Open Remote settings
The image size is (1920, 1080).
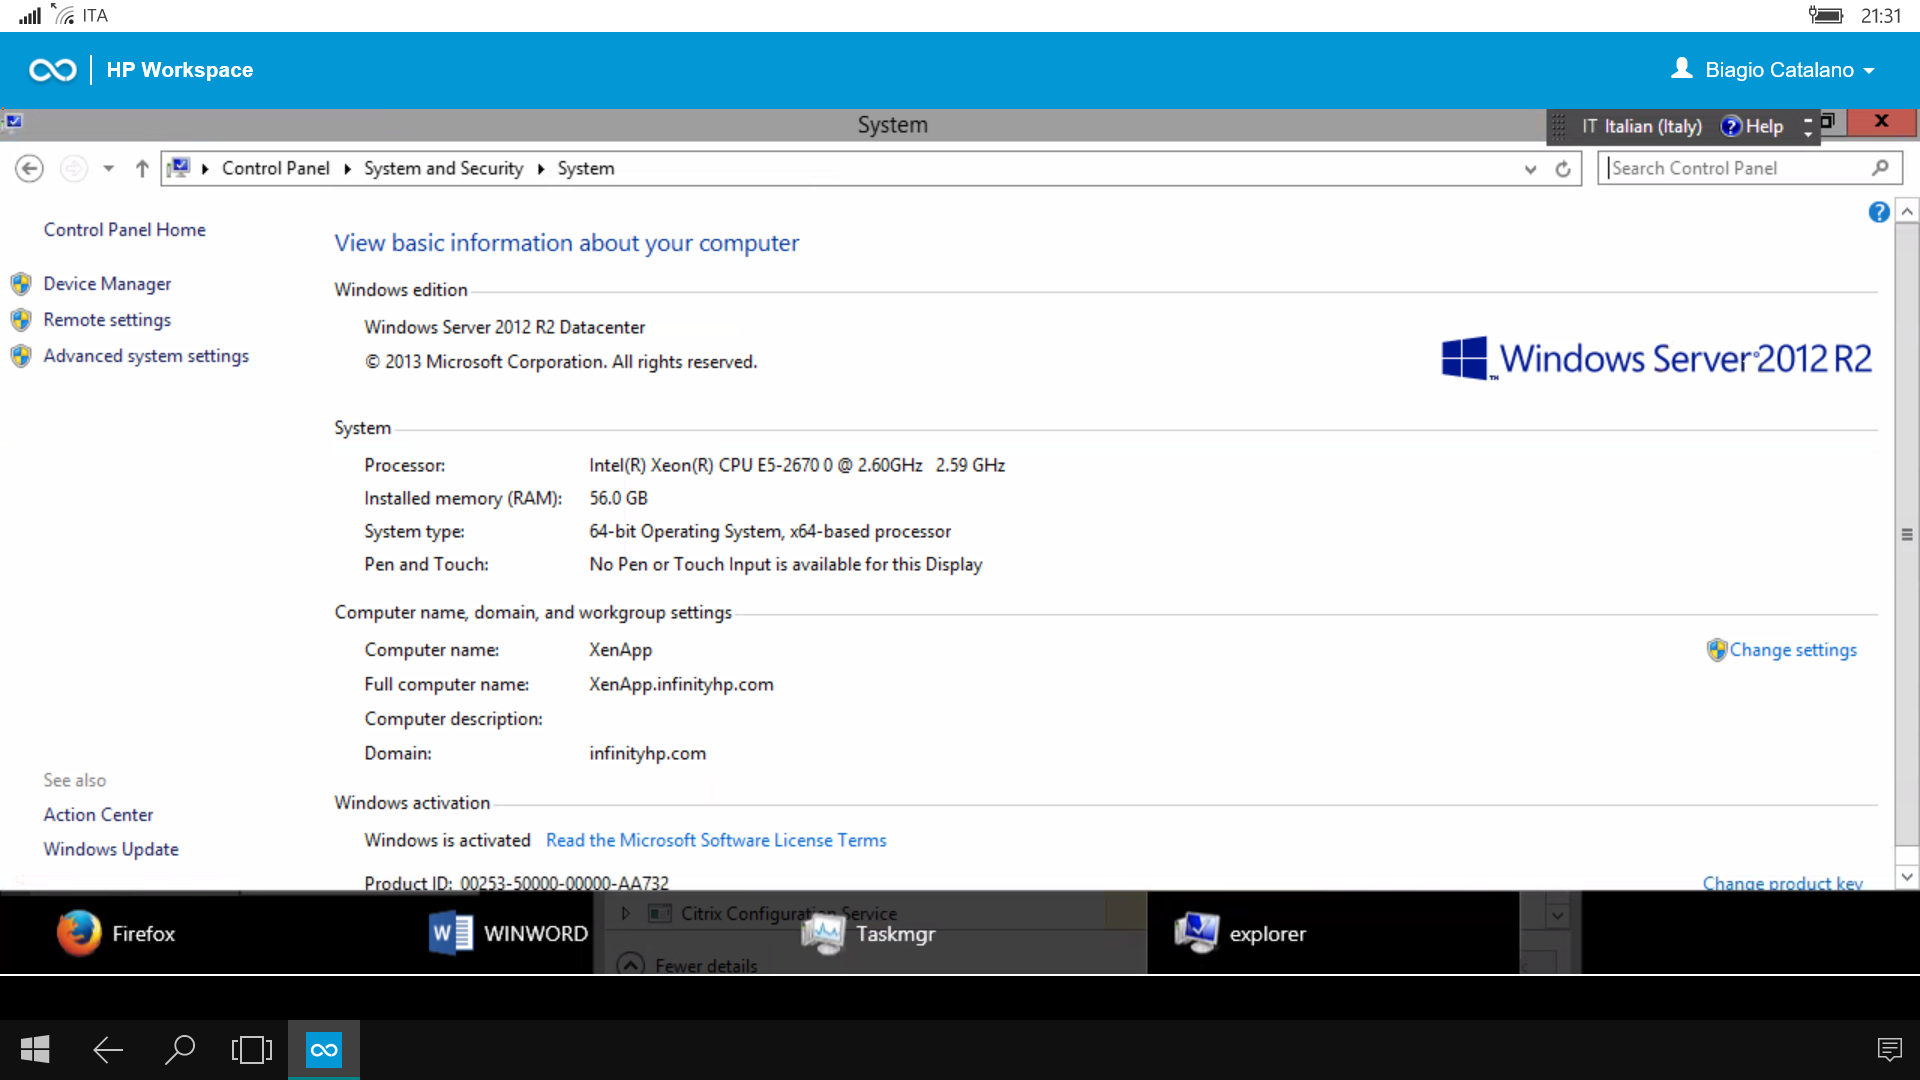(107, 320)
